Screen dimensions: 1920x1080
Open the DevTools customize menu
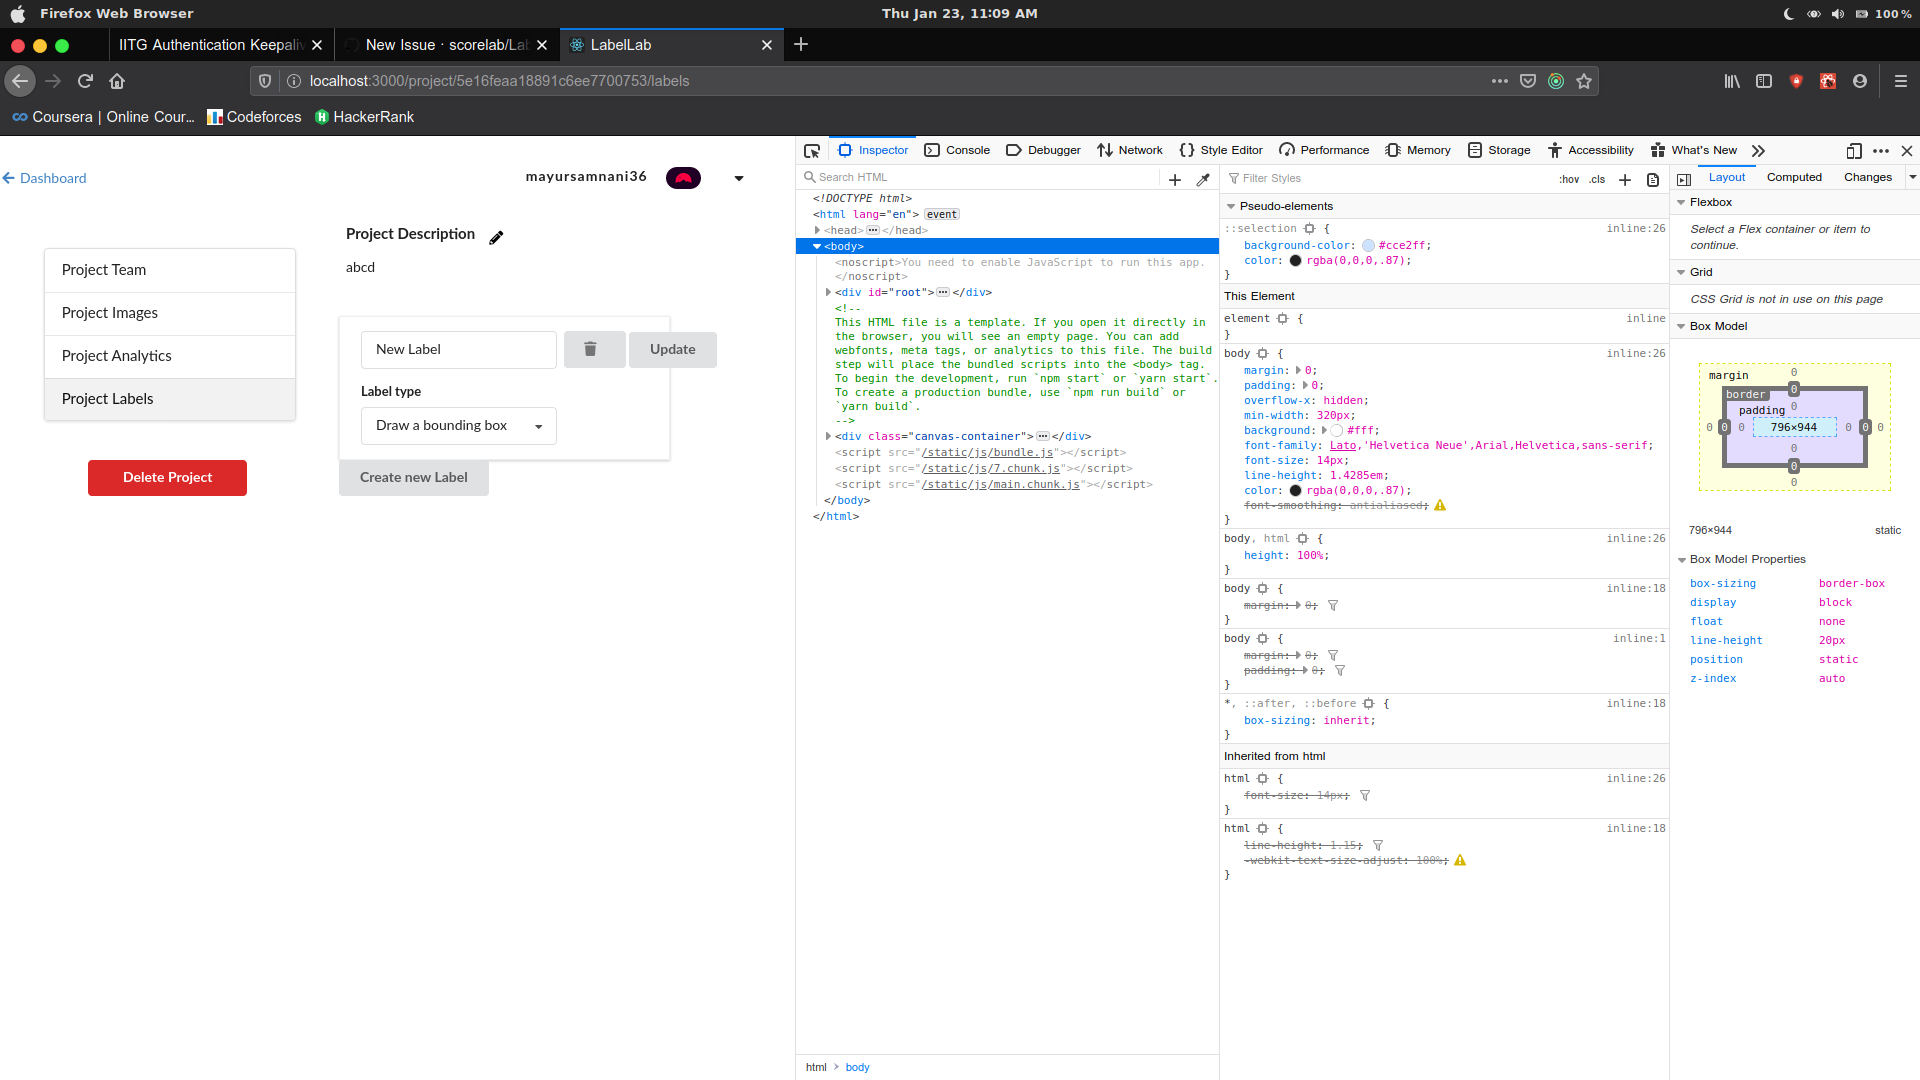pyautogui.click(x=1881, y=151)
